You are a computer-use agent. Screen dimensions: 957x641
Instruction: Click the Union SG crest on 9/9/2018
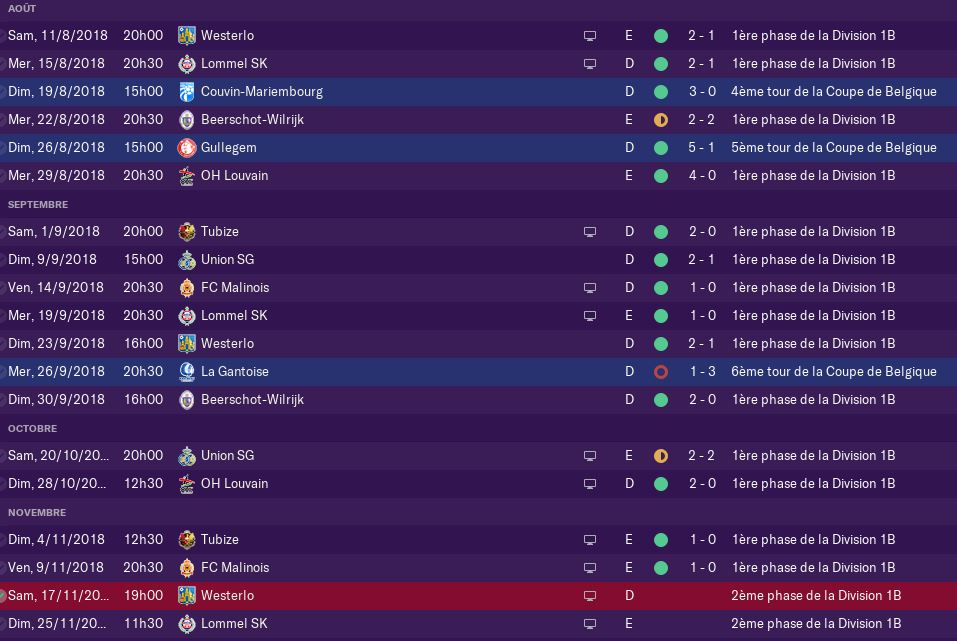(187, 260)
